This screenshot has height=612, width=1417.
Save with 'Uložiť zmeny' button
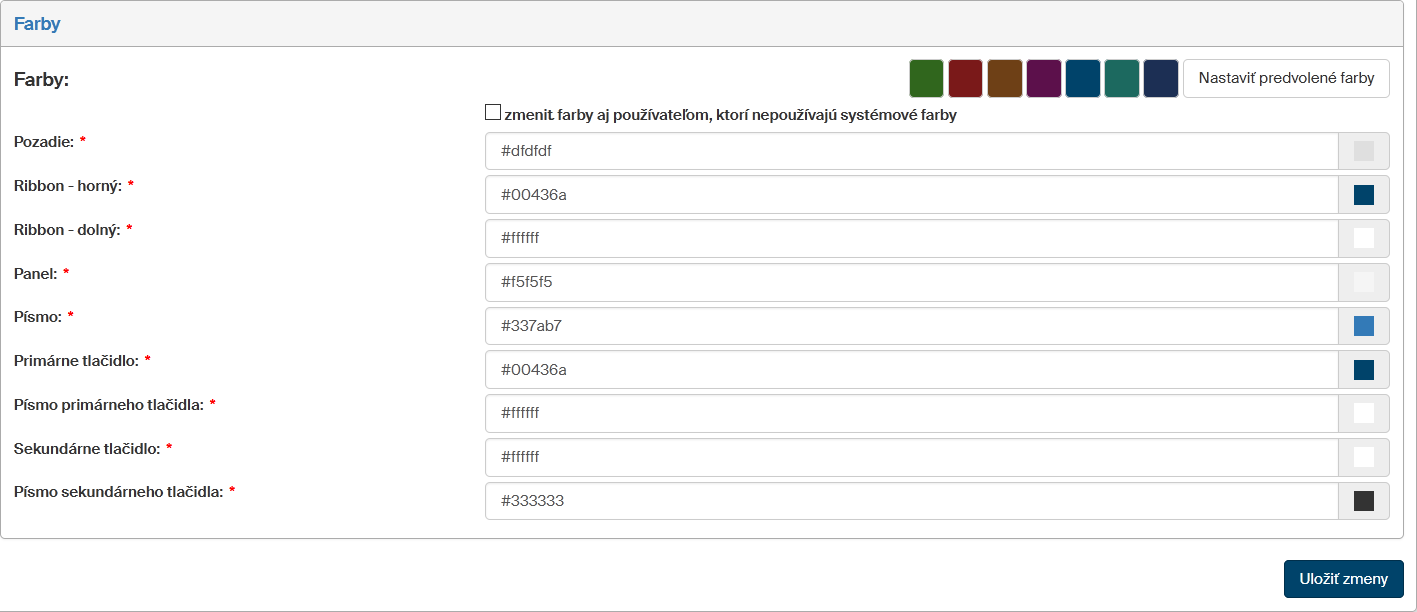[x=1343, y=579]
